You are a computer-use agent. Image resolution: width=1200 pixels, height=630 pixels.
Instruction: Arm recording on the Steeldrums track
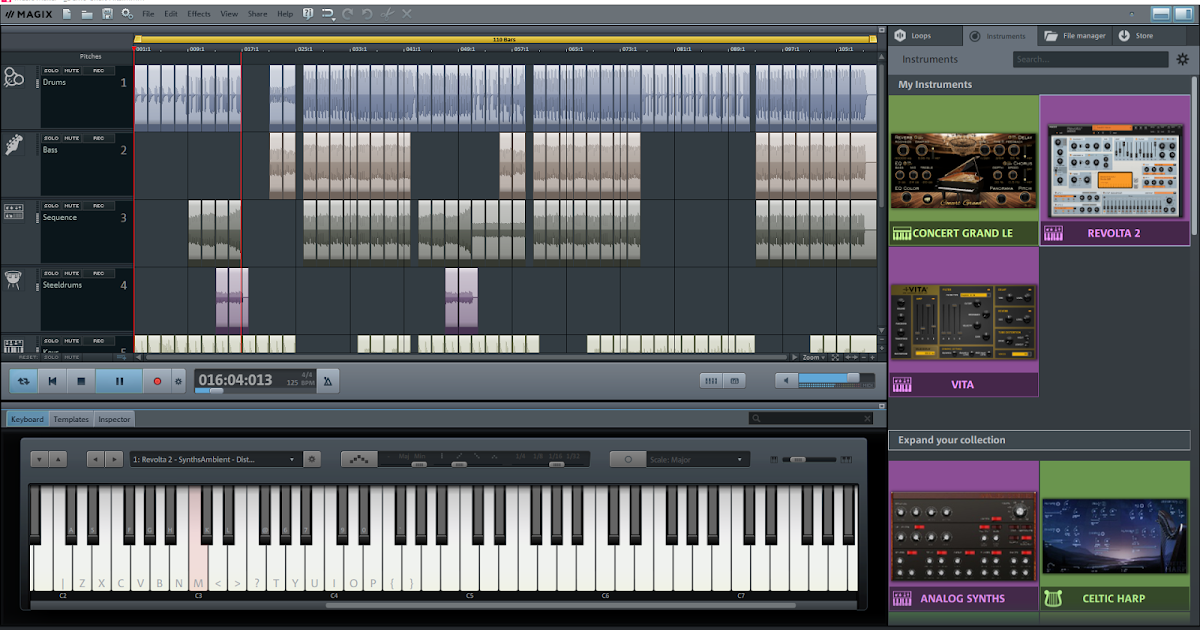pos(98,272)
